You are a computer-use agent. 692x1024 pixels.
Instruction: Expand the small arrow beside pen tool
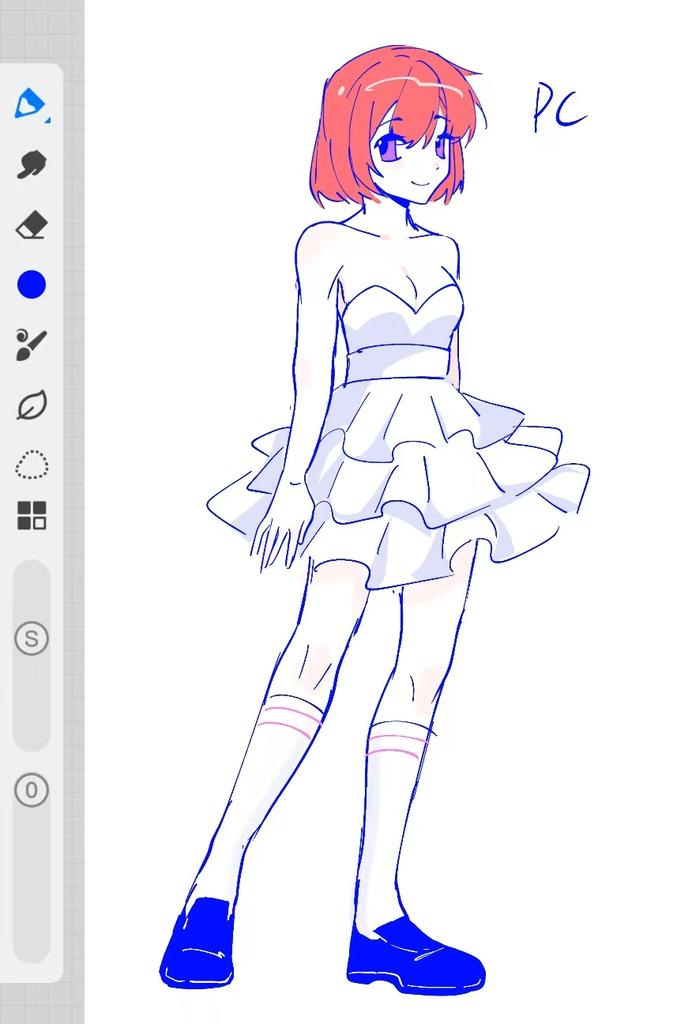pyautogui.click(x=47, y=120)
